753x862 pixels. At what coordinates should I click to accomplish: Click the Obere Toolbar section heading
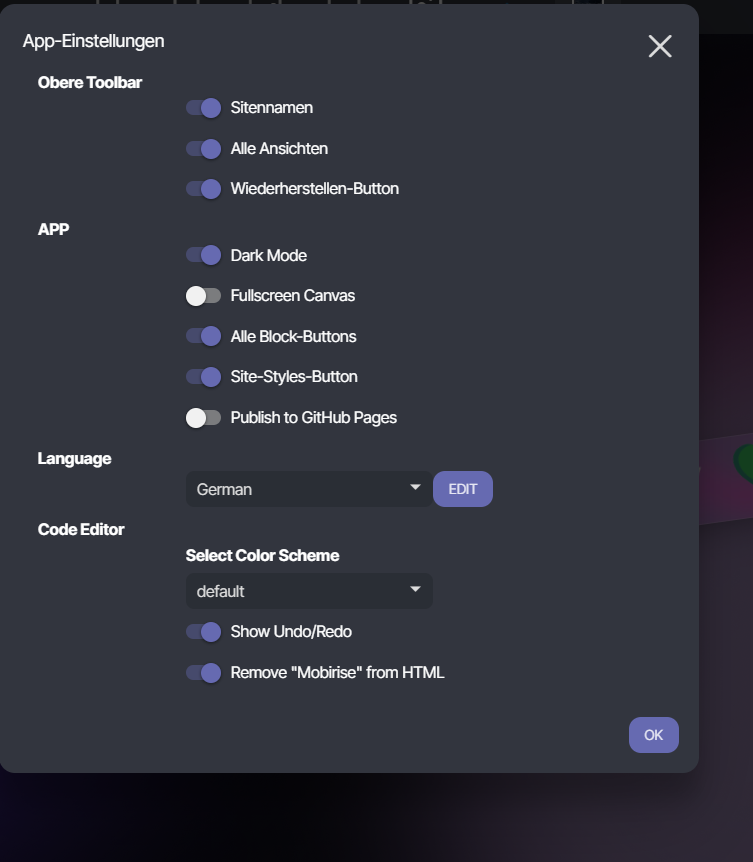pyautogui.click(x=90, y=82)
